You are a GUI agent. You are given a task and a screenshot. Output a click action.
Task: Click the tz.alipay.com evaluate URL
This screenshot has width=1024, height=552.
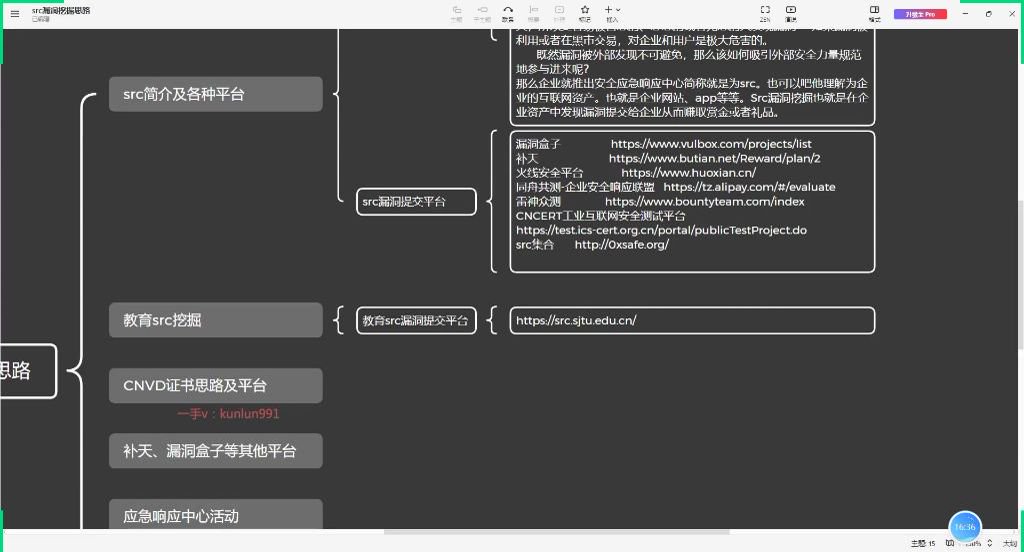(749, 187)
